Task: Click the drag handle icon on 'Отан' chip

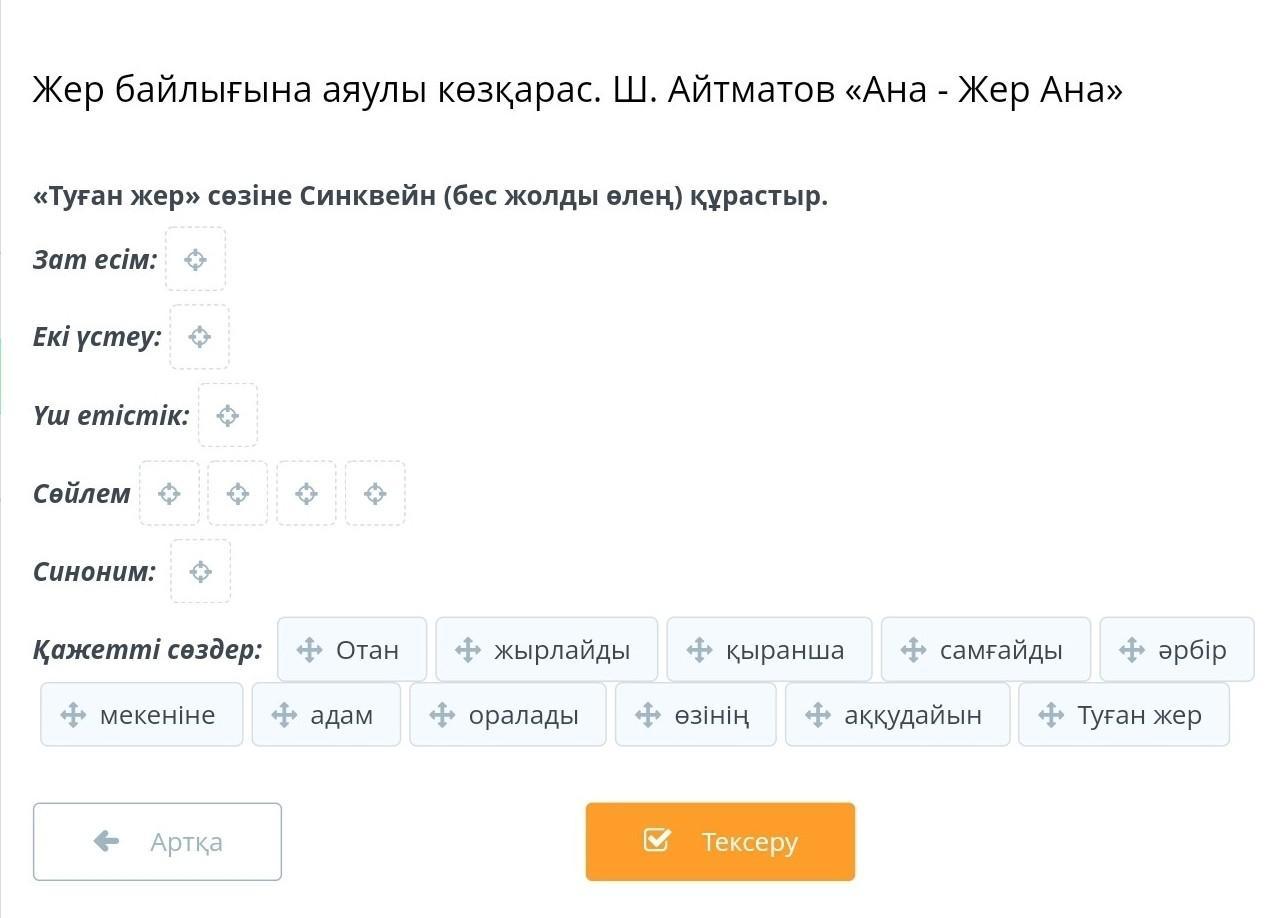Action: point(310,650)
